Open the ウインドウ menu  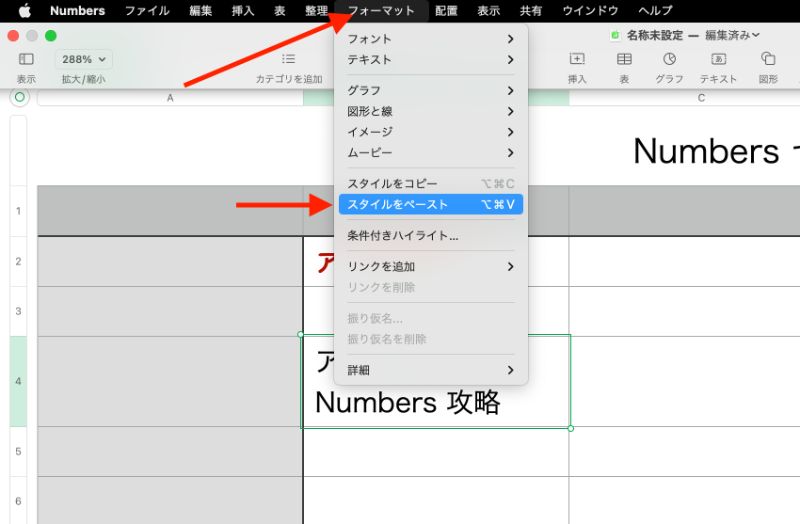590,10
